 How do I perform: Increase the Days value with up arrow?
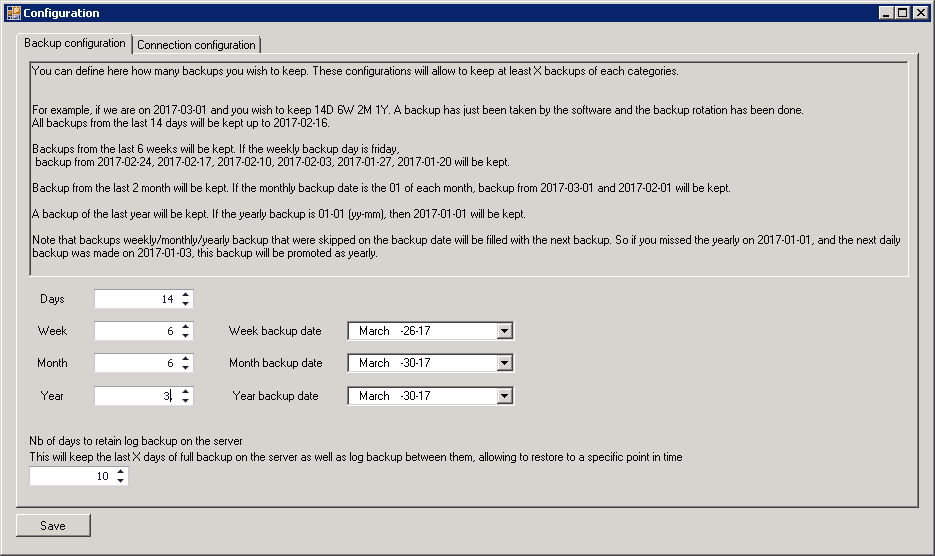point(185,295)
